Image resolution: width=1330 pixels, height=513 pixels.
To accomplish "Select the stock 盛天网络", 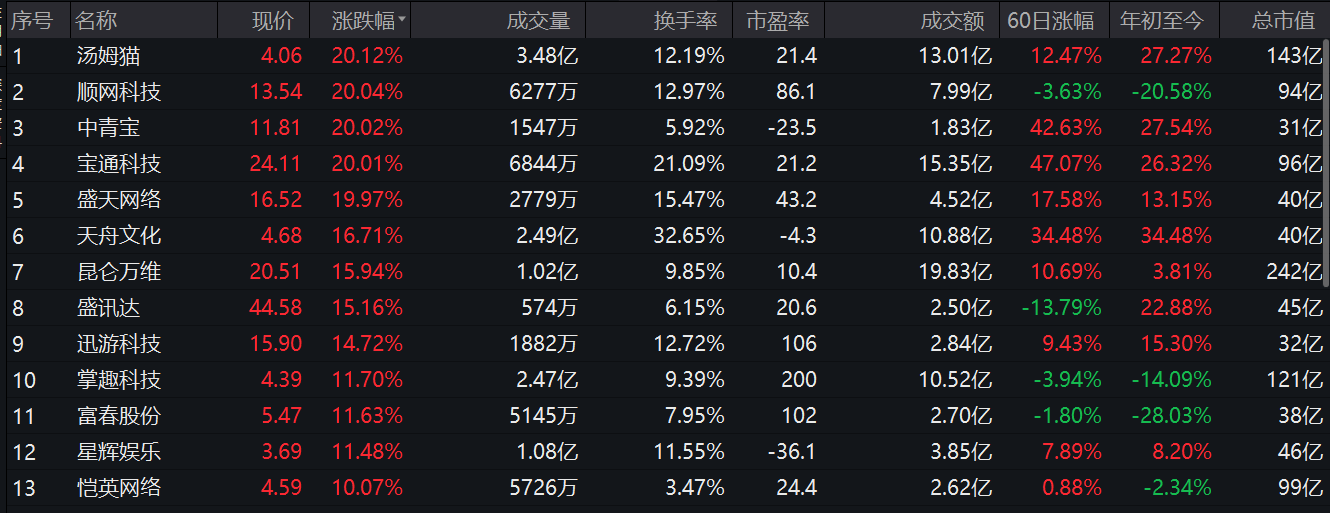I will pos(118,200).
